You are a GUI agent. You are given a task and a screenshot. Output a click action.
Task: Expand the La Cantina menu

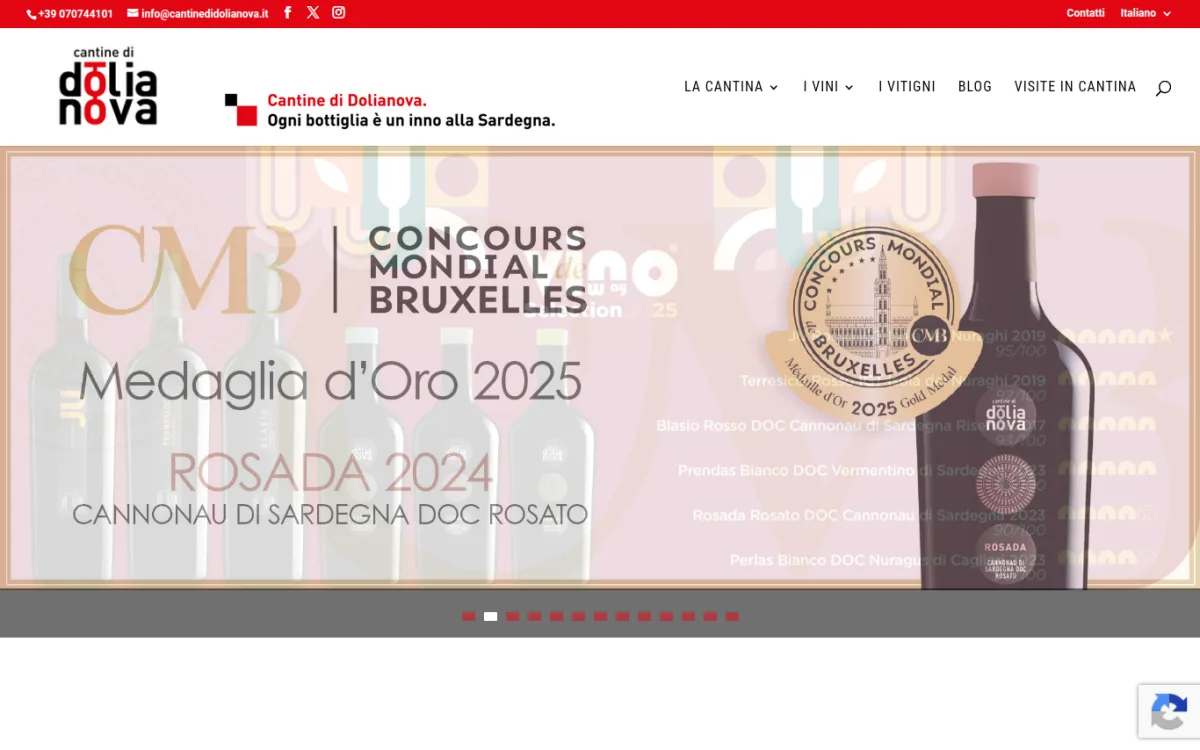731,87
